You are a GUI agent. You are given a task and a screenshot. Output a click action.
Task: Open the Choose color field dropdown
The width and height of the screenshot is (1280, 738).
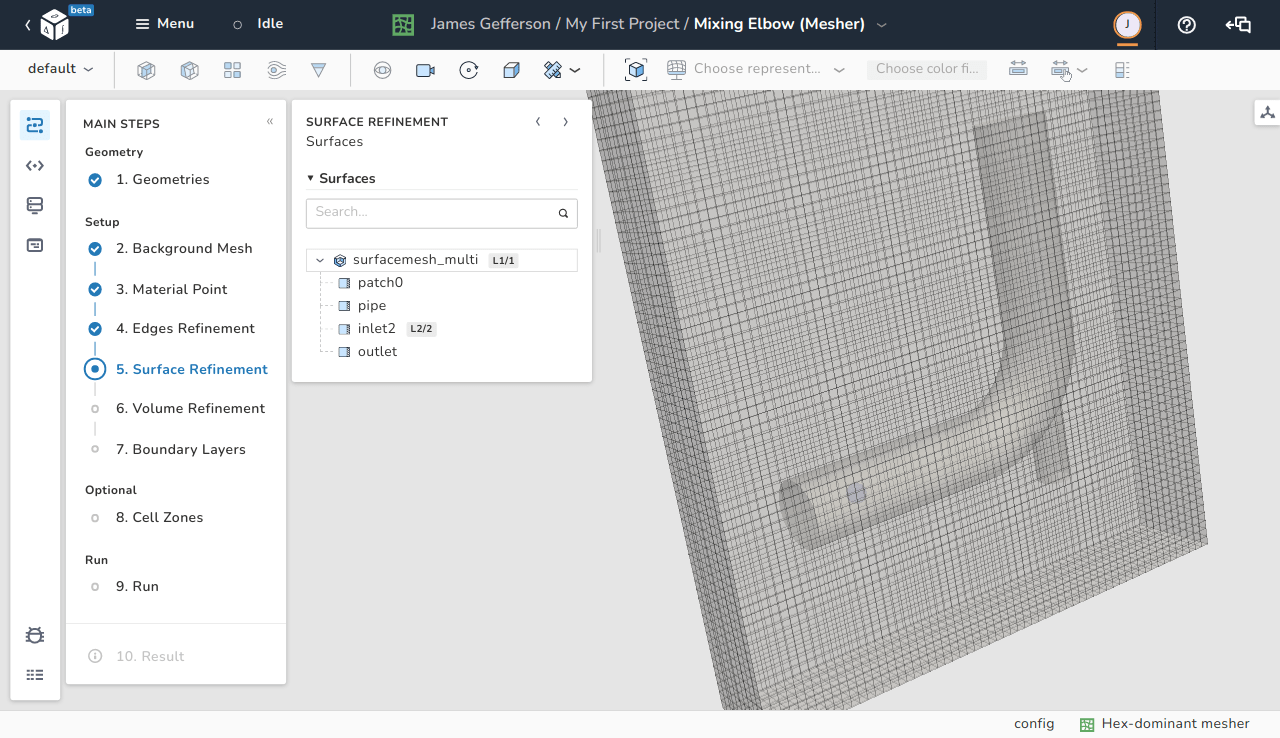click(927, 69)
